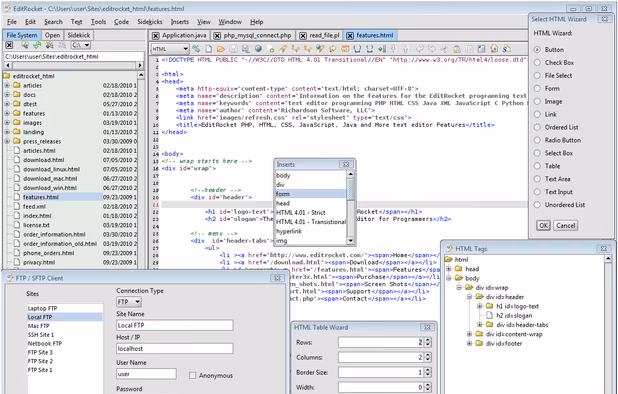Select the Unordered List radio option
This screenshot has width=618, height=394.
coord(537,205)
